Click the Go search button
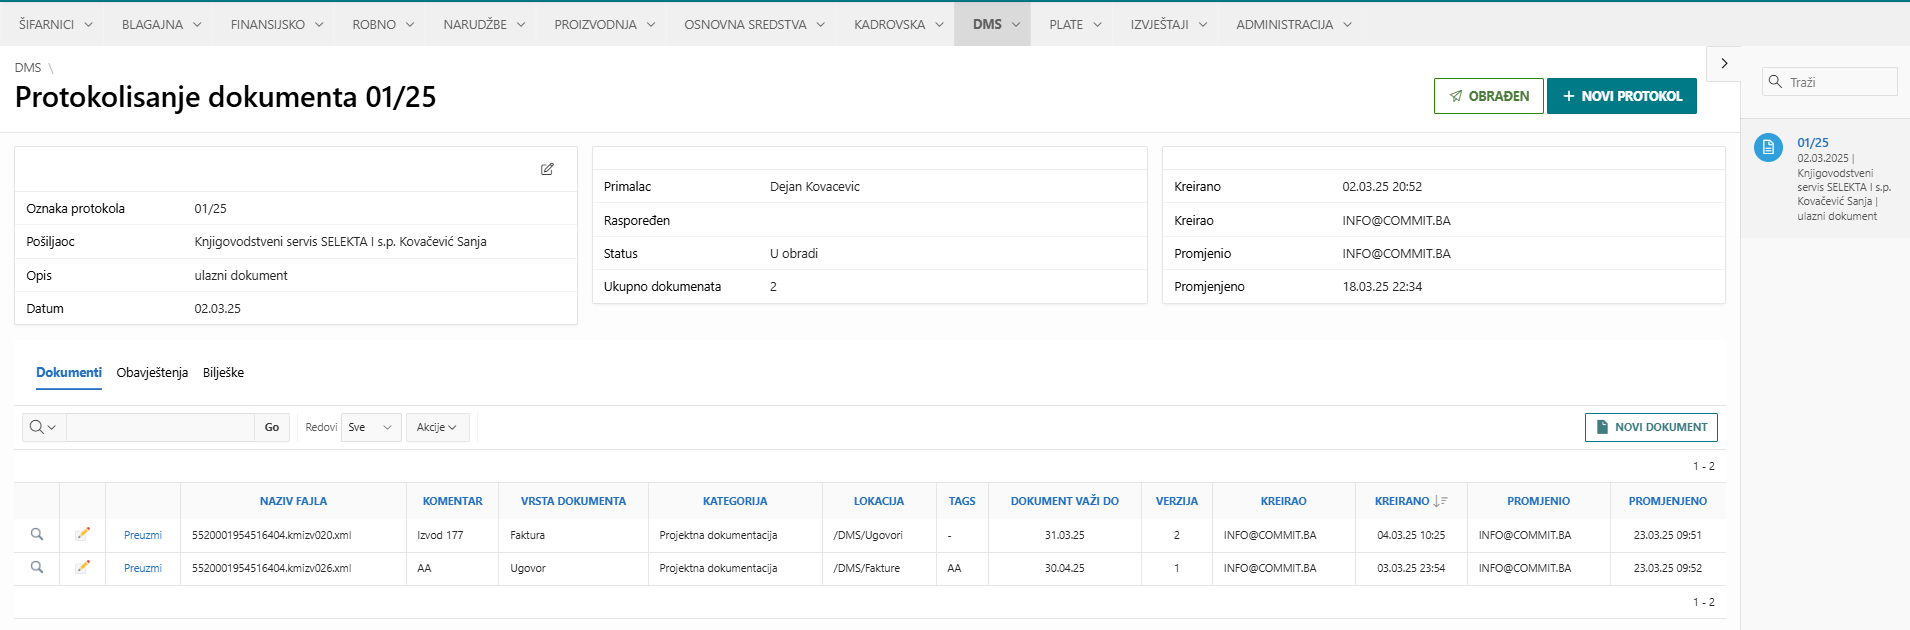 tap(272, 427)
